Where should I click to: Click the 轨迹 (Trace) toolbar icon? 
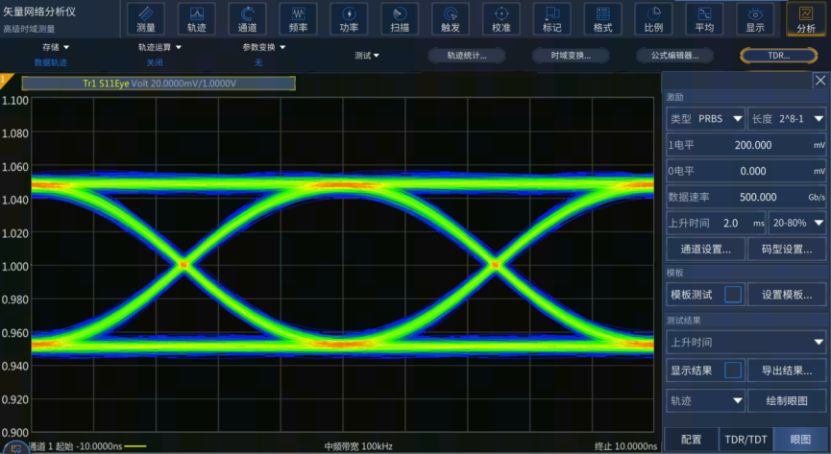point(196,17)
